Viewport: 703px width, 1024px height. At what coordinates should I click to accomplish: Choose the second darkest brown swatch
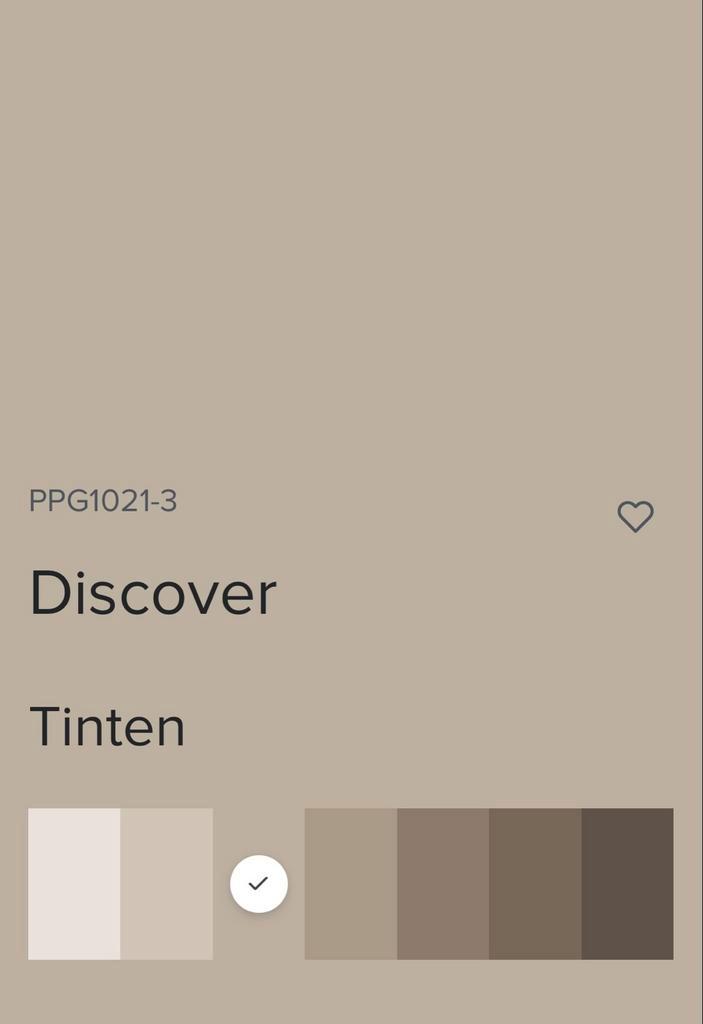point(535,884)
